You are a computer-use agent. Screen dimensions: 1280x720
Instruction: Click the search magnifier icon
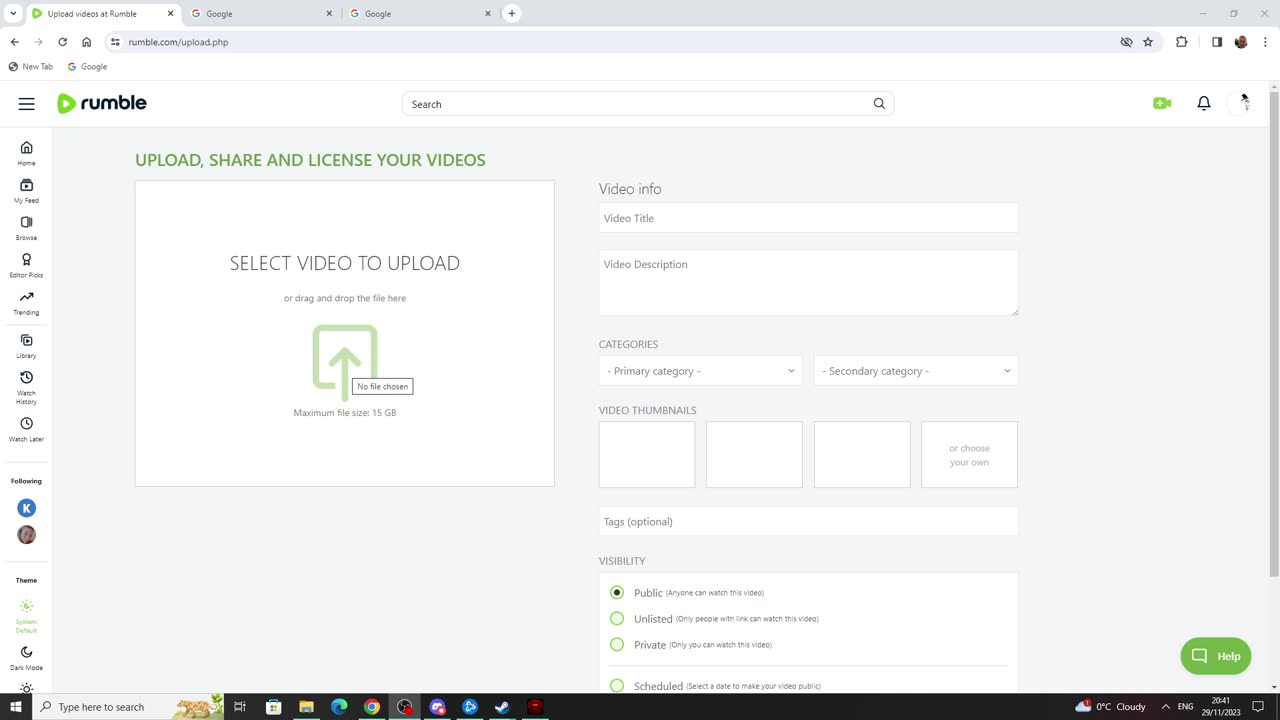(879, 104)
